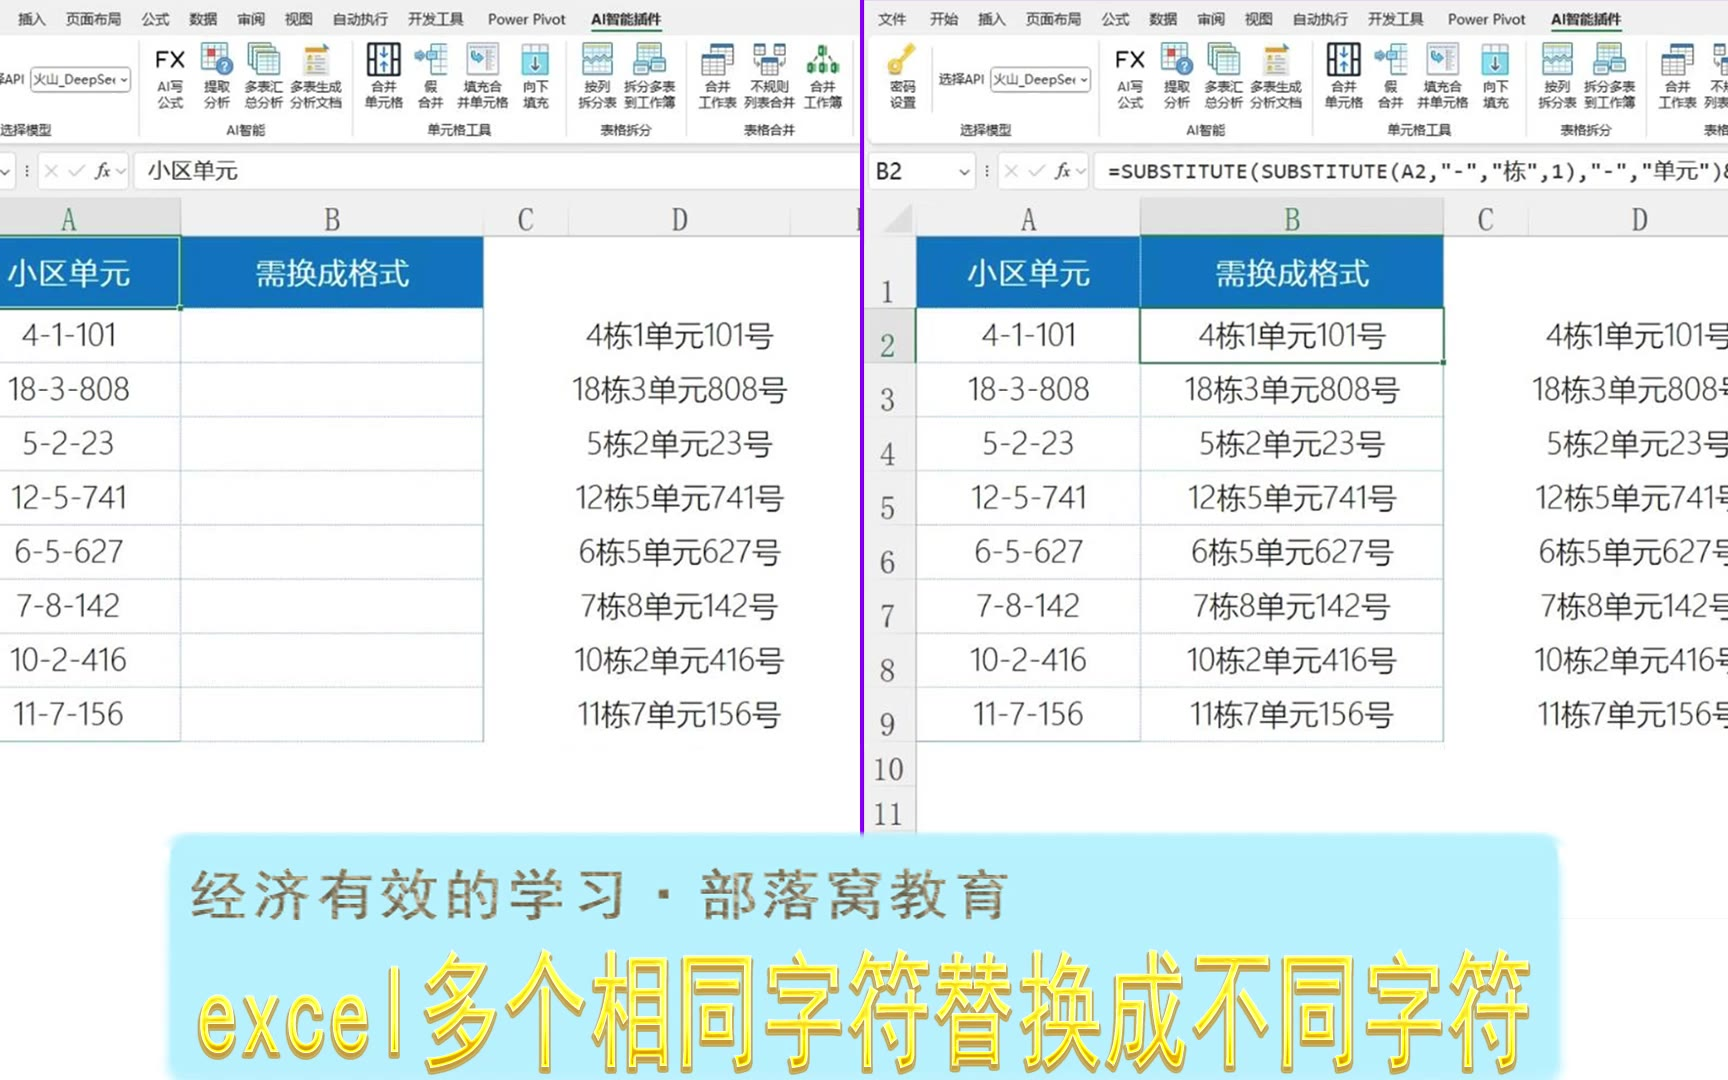The height and width of the screenshot is (1080, 1728).
Task: Click 小区单元 header cell in right window
Action: pyautogui.click(x=1028, y=272)
